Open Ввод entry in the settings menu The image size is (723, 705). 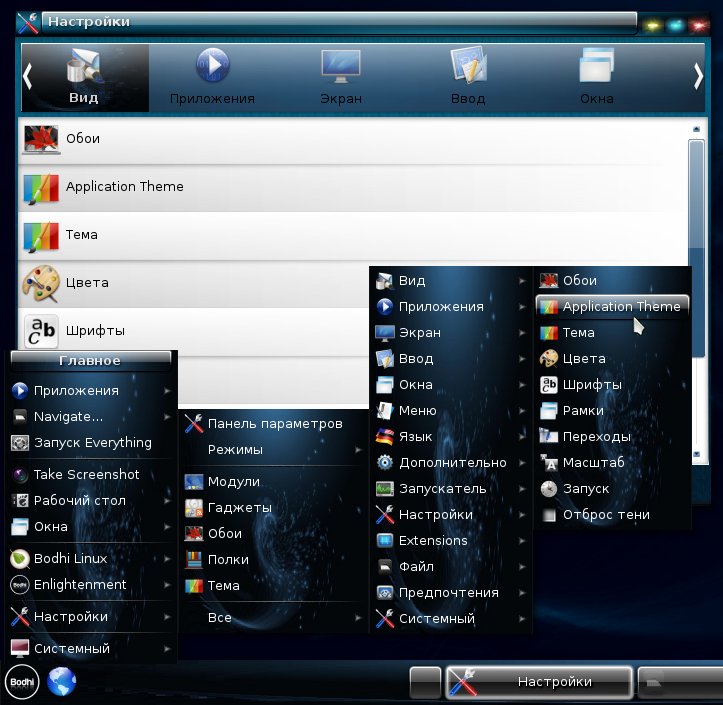click(x=450, y=359)
